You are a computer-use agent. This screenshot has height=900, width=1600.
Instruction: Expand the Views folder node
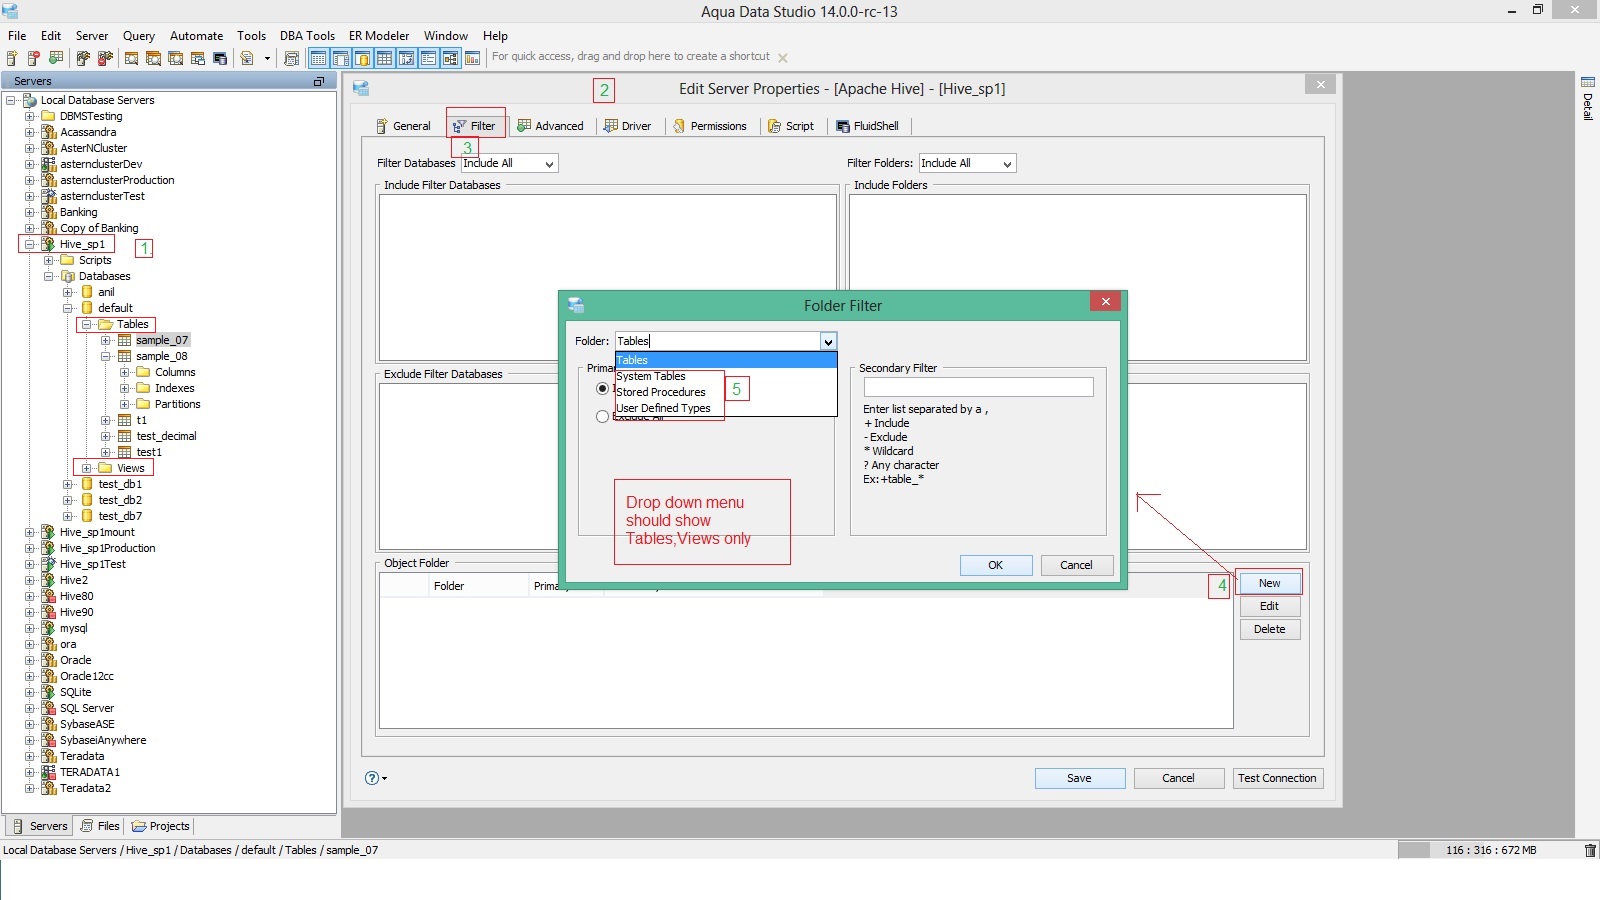(x=86, y=468)
